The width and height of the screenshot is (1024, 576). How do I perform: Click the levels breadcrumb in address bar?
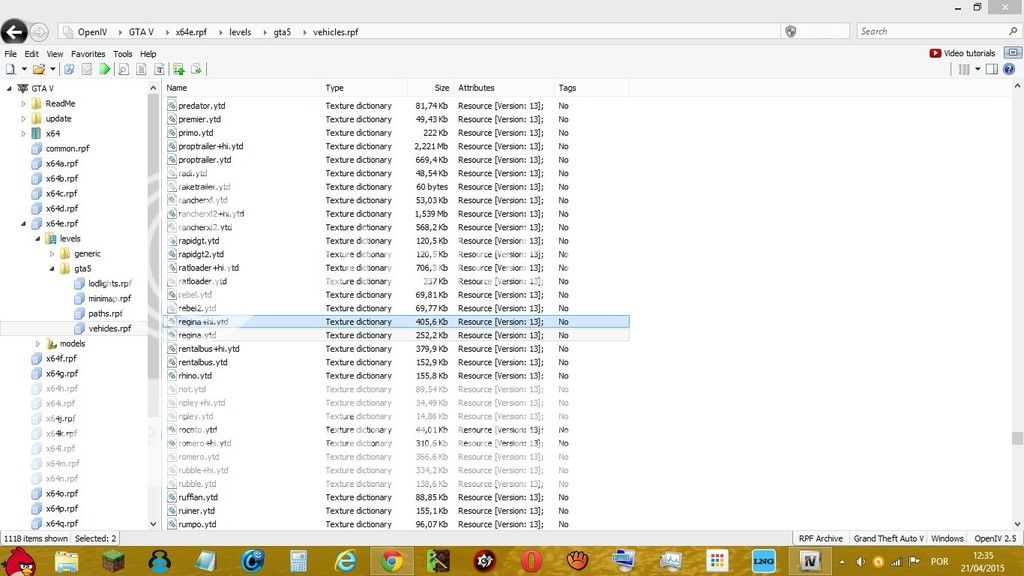pos(240,32)
